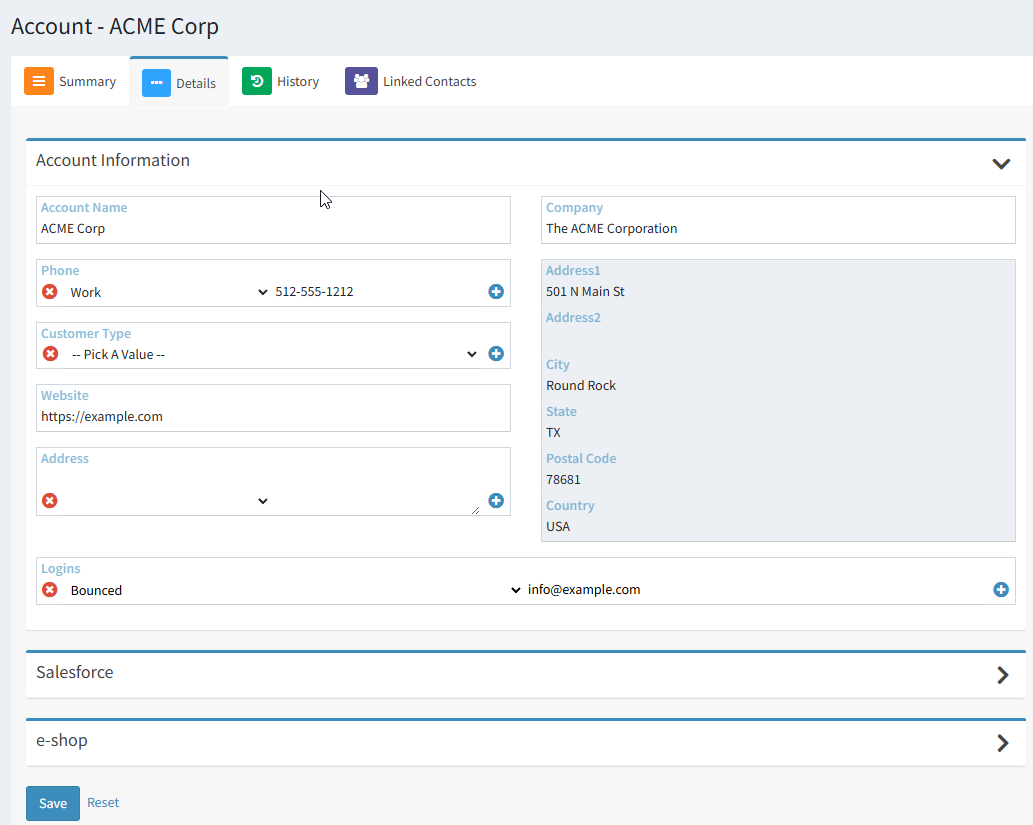Remove the Work phone entry
This screenshot has height=825, width=1033.
(x=49, y=291)
